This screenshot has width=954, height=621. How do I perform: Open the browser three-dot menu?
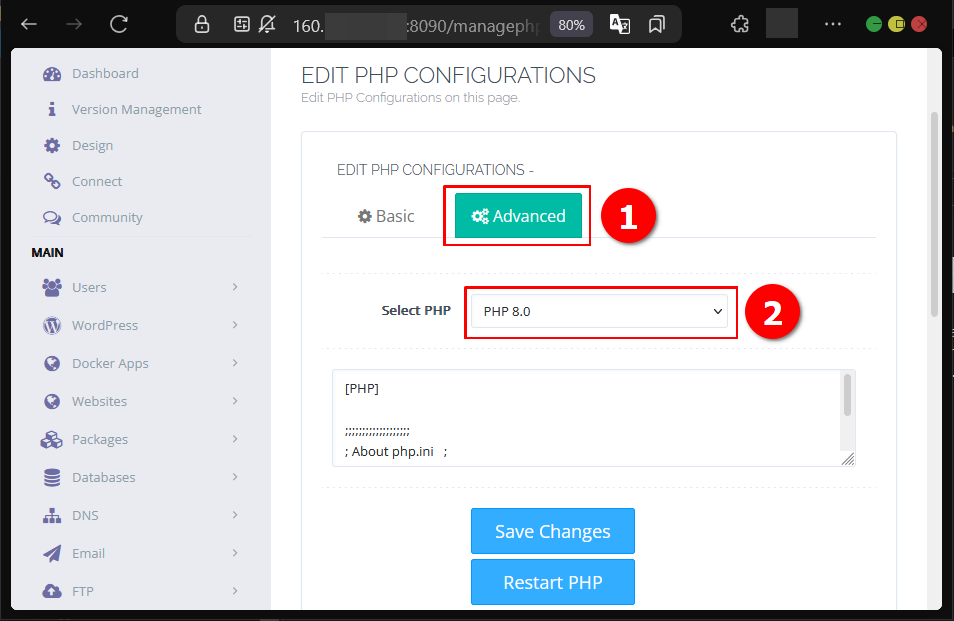tap(832, 24)
